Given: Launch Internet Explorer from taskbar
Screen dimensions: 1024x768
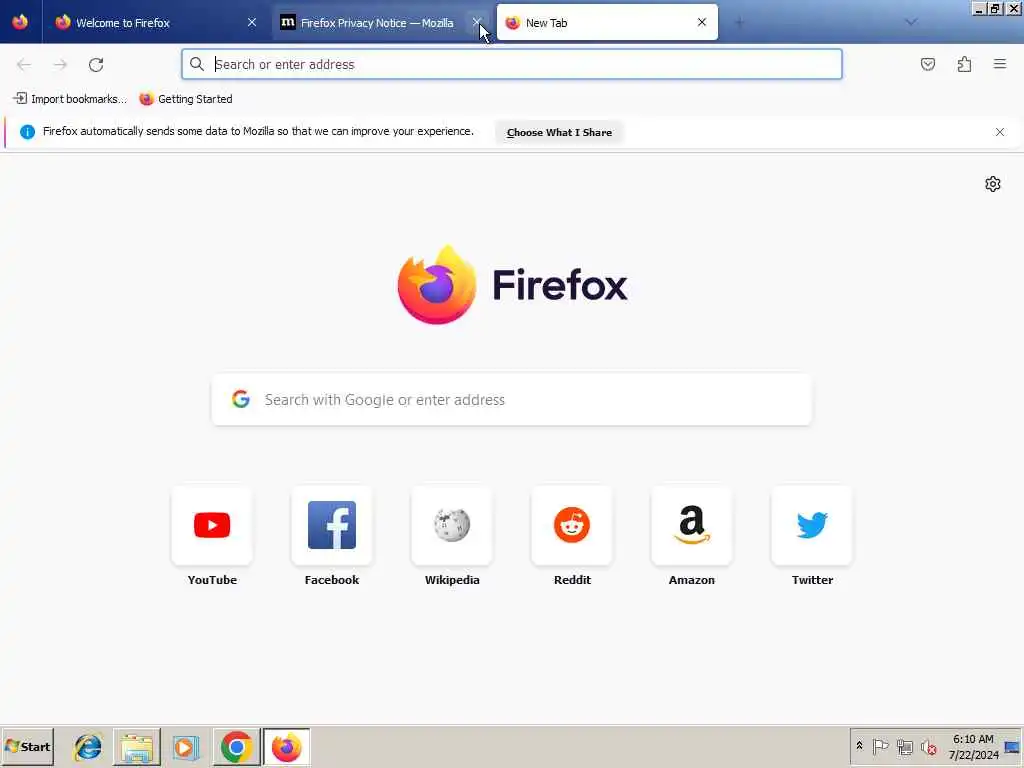Looking at the screenshot, I should pyautogui.click(x=88, y=747).
